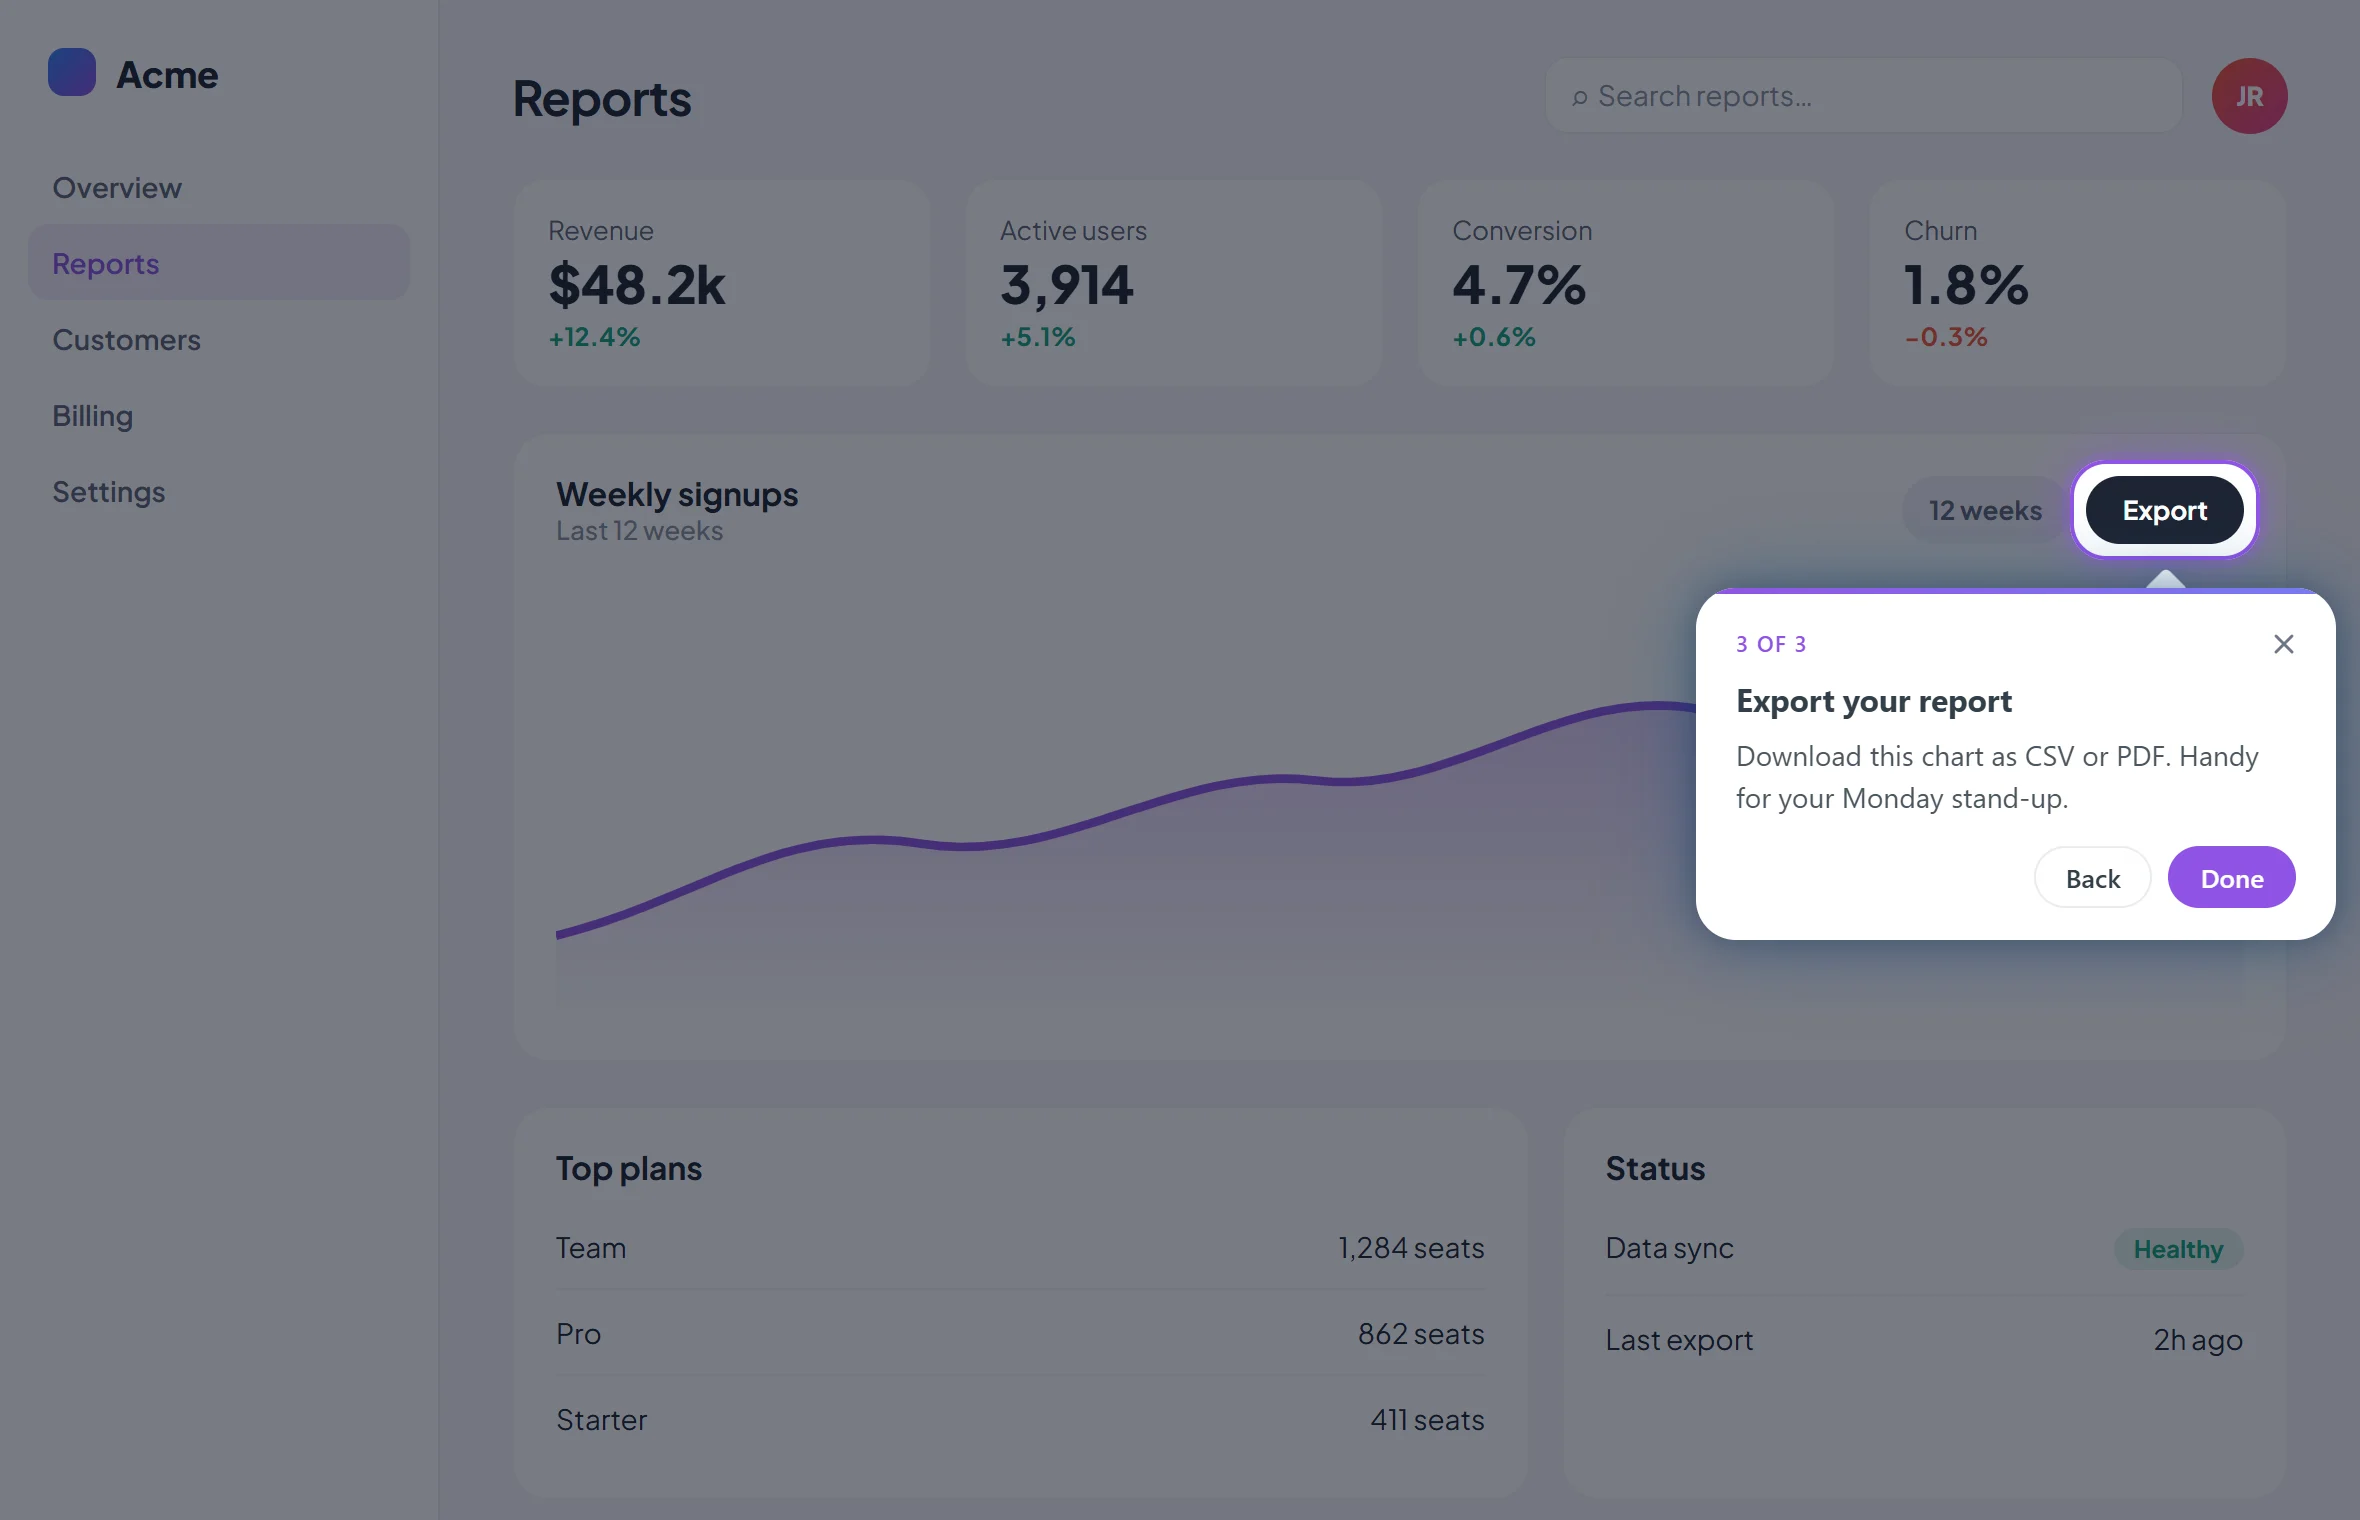Click the Last export label
This screenshot has width=2360, height=1520.
pos(1679,1340)
